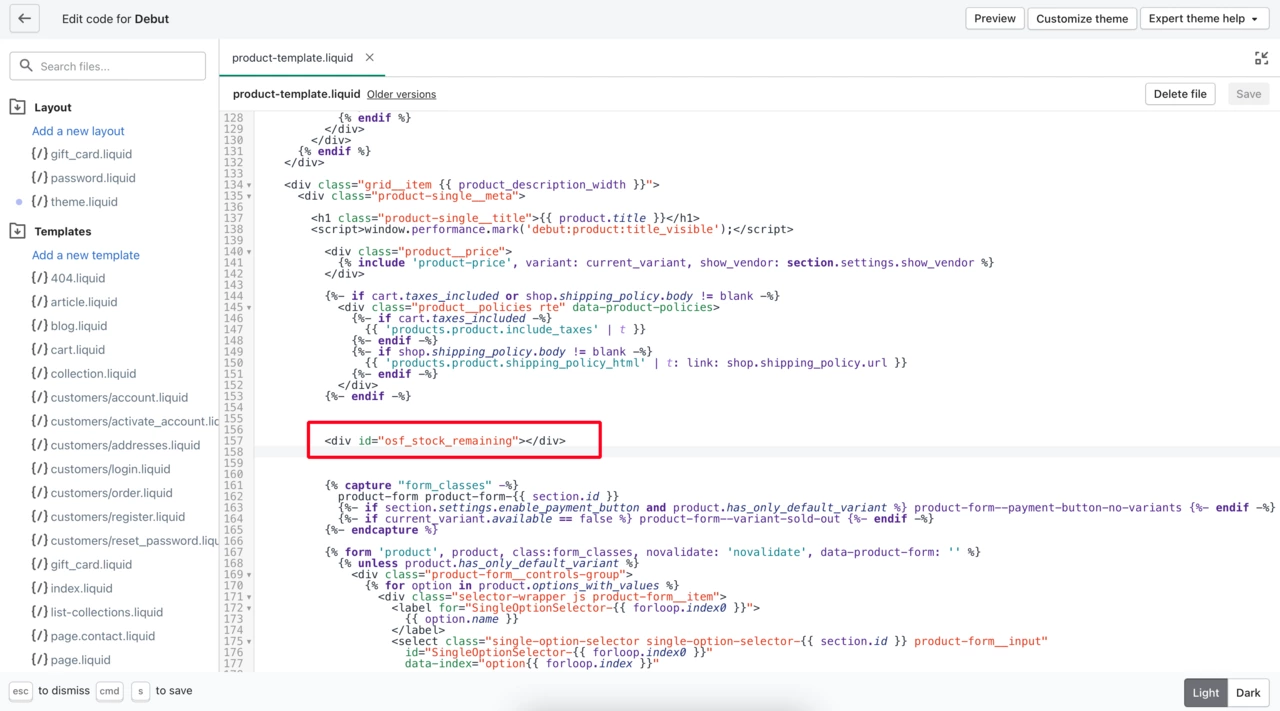Collapse code fold at line 169
The height and width of the screenshot is (711, 1280).
click(249, 575)
